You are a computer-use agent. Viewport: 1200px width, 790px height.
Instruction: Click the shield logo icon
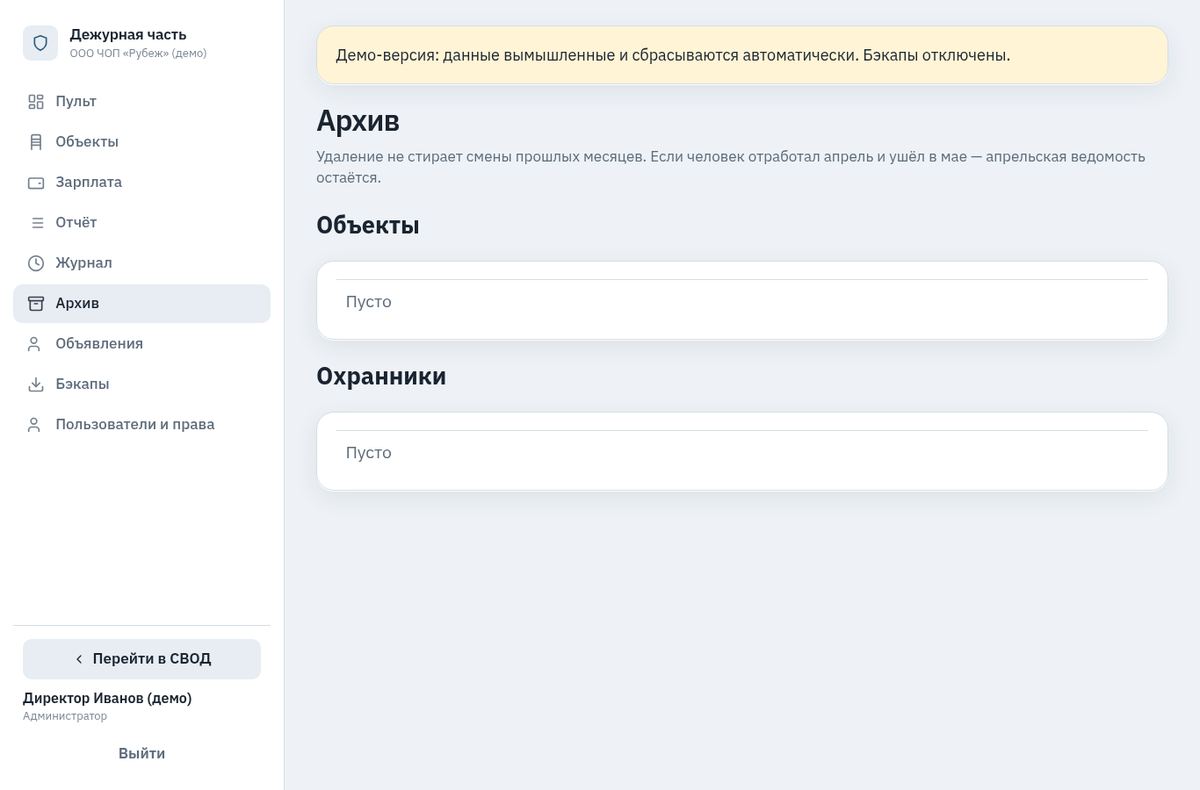click(40, 43)
